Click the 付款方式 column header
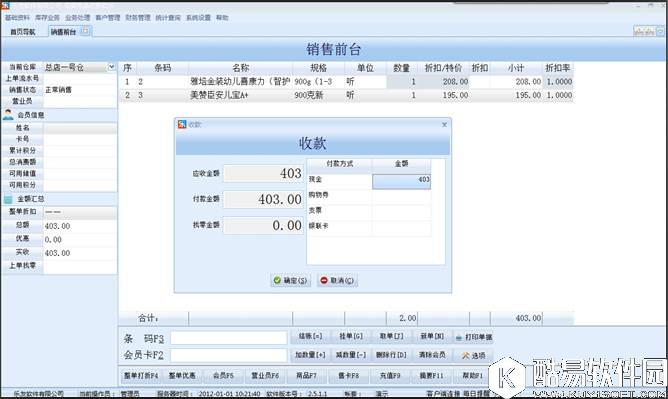 340,164
